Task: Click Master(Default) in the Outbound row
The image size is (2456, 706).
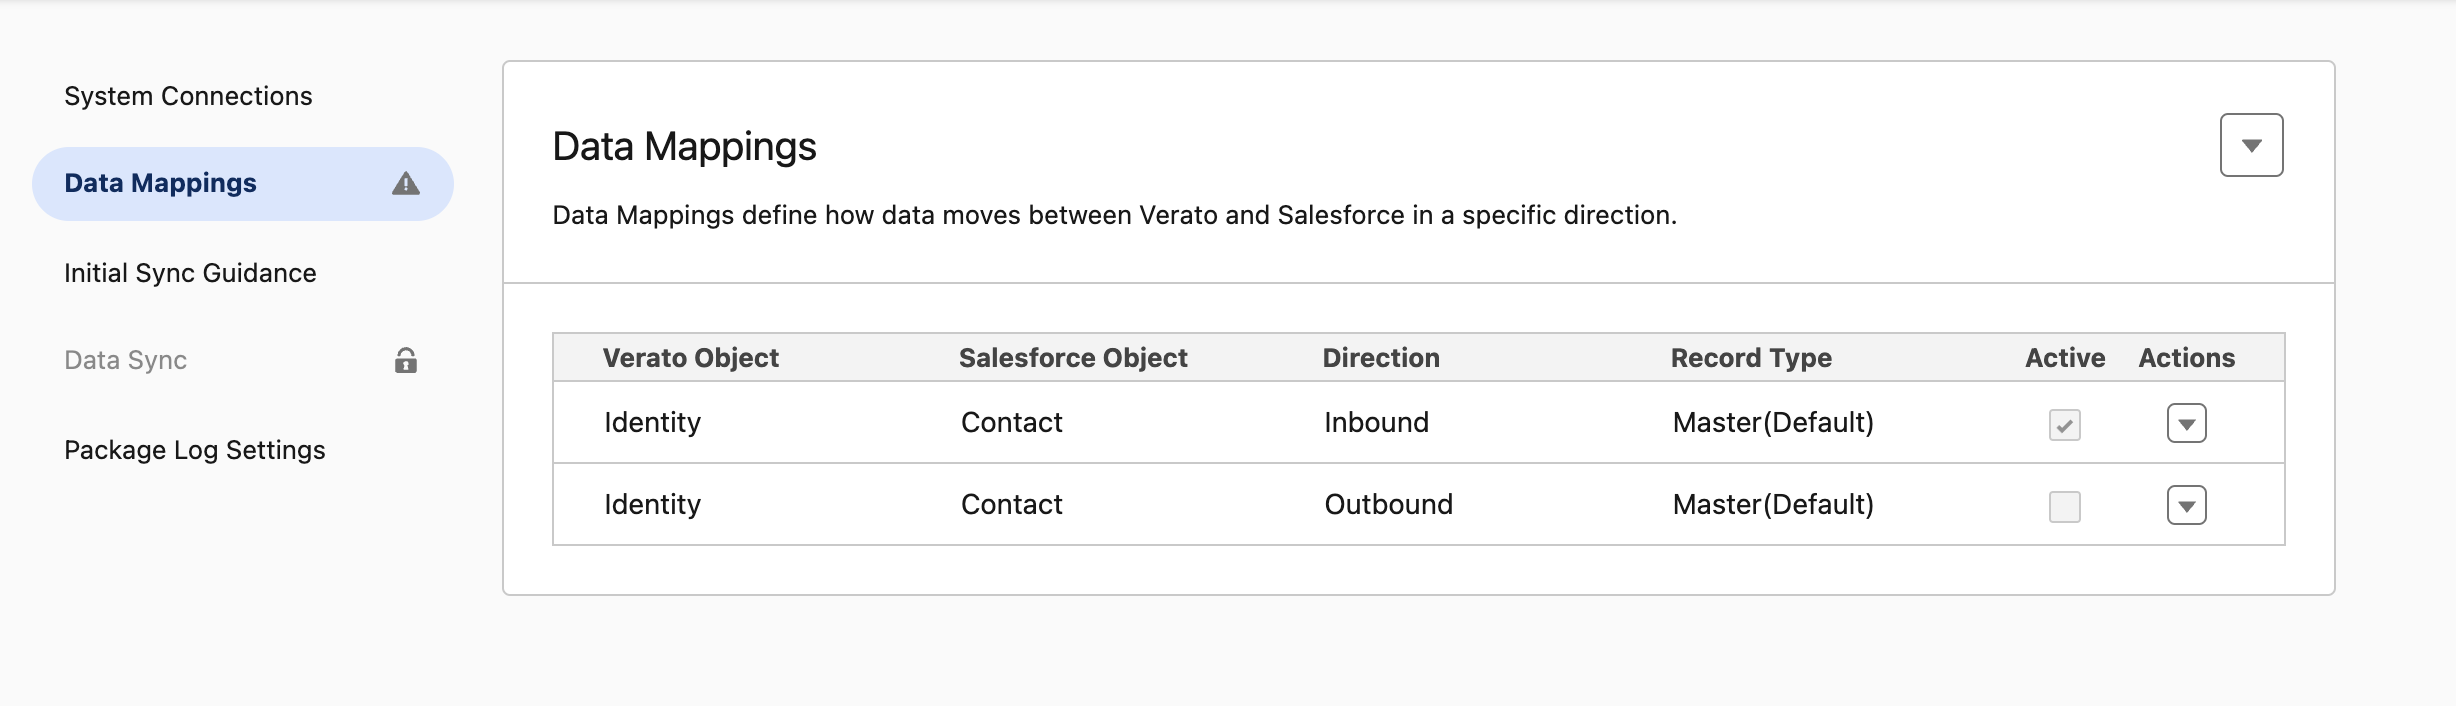Action: click(x=1773, y=504)
